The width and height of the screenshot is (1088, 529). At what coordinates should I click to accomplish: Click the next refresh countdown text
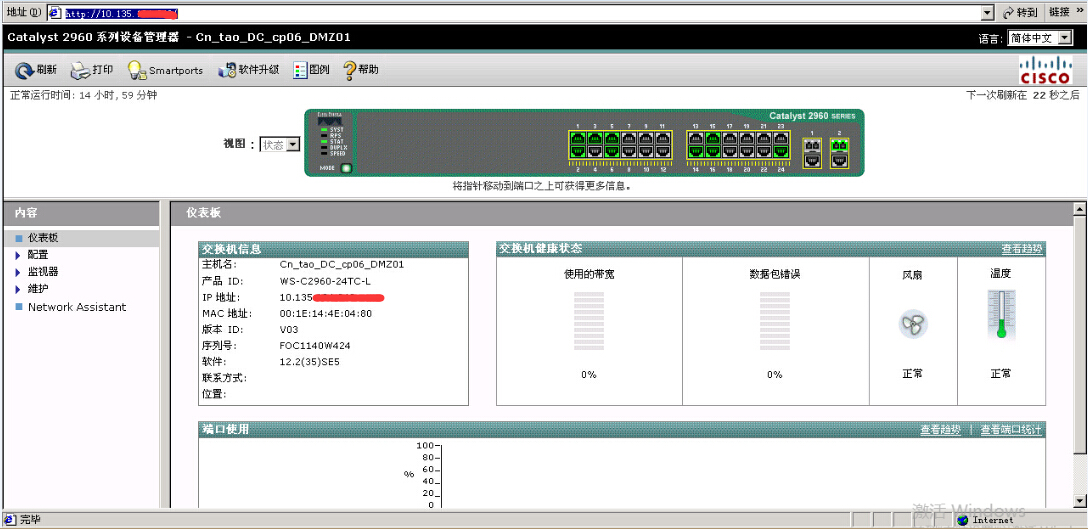click(x=1023, y=95)
